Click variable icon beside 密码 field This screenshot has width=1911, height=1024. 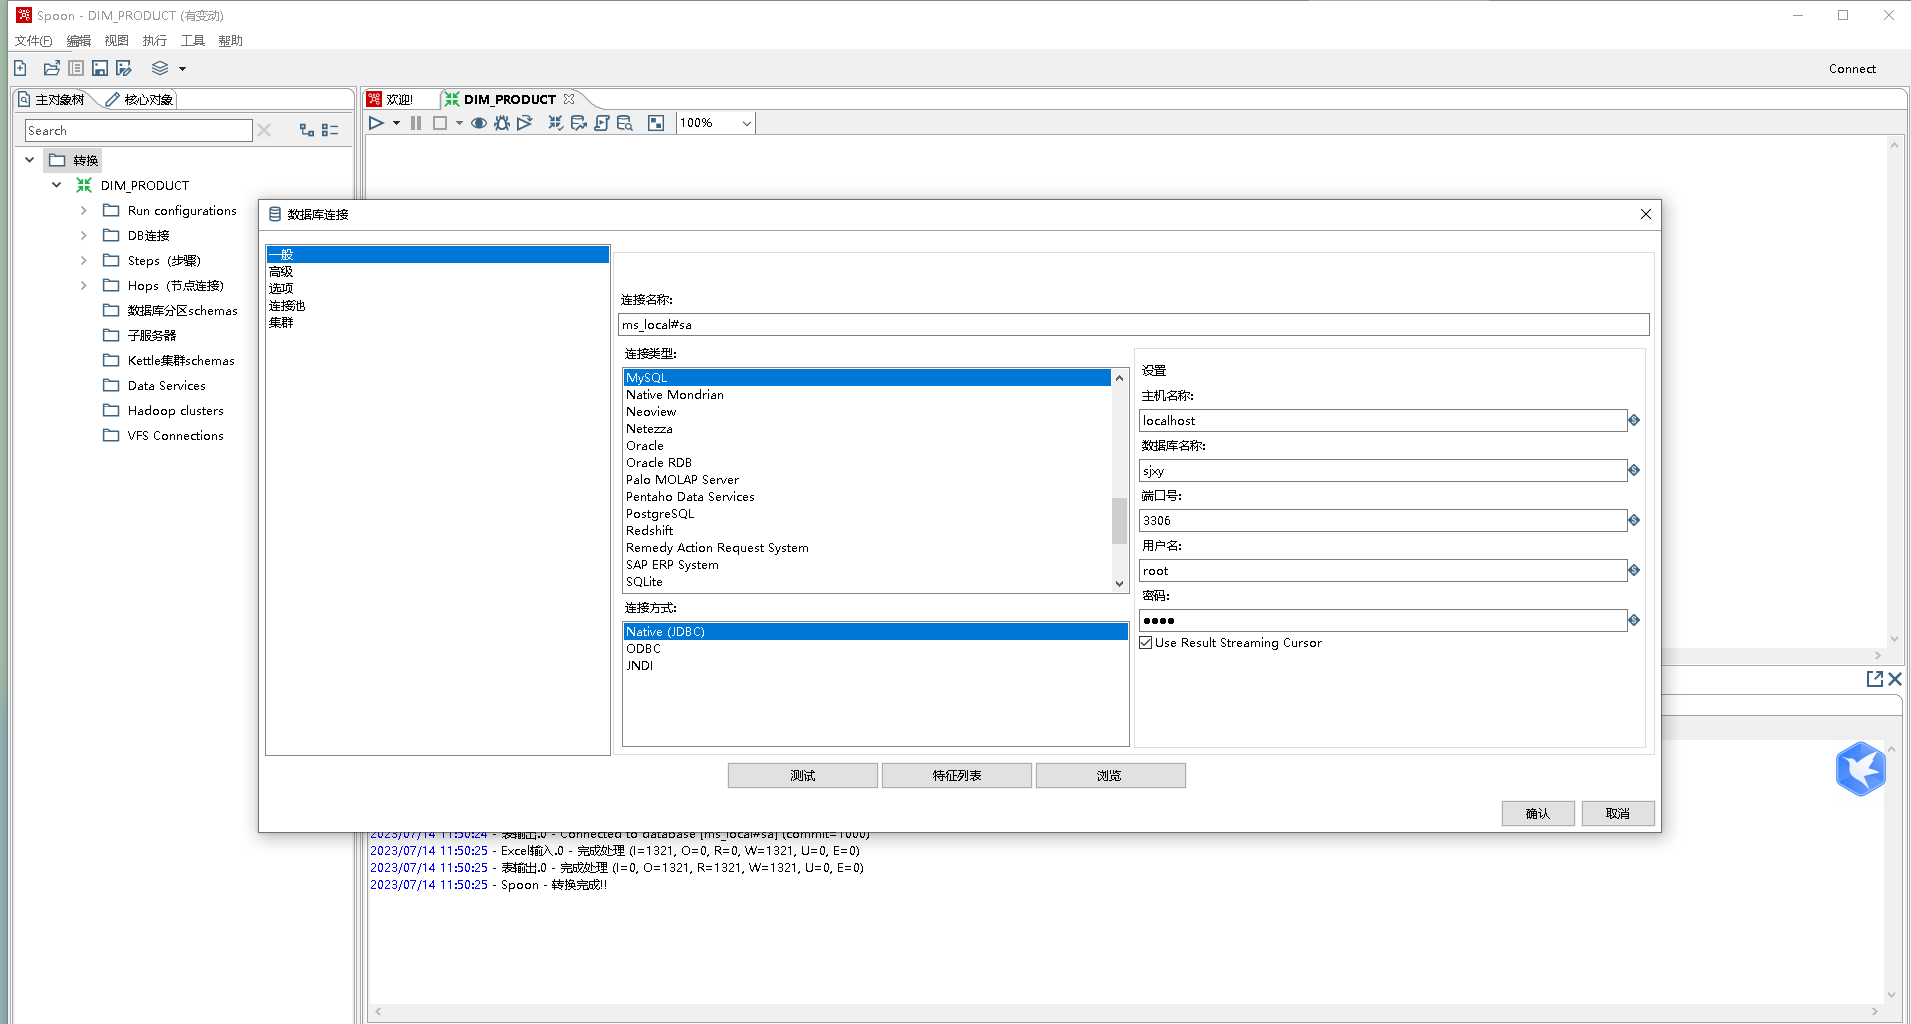[1634, 621]
